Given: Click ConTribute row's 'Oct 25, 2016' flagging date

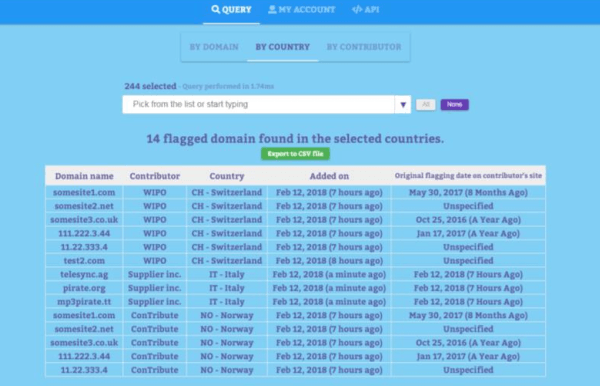Looking at the screenshot, I should tap(468, 343).
